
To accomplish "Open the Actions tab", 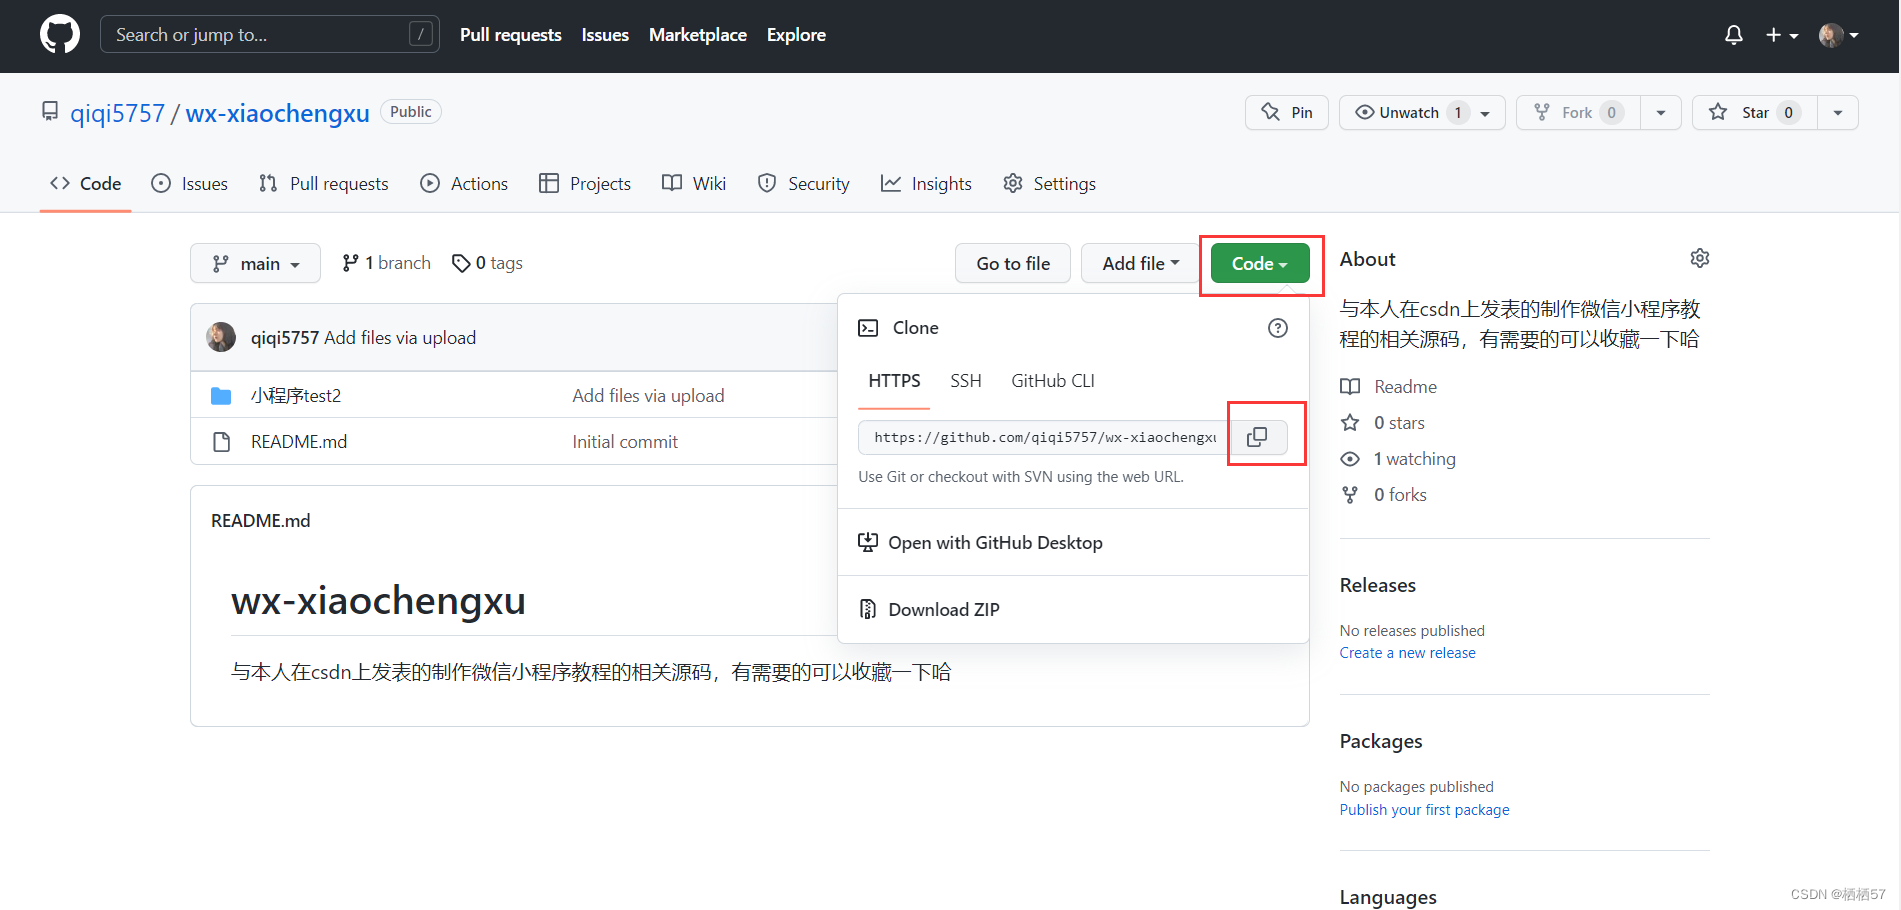I will click(465, 184).
